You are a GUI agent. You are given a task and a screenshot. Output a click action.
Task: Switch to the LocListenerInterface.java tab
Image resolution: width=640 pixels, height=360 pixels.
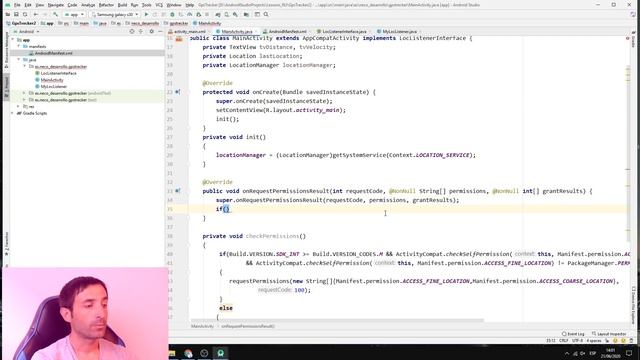(x=344, y=31)
